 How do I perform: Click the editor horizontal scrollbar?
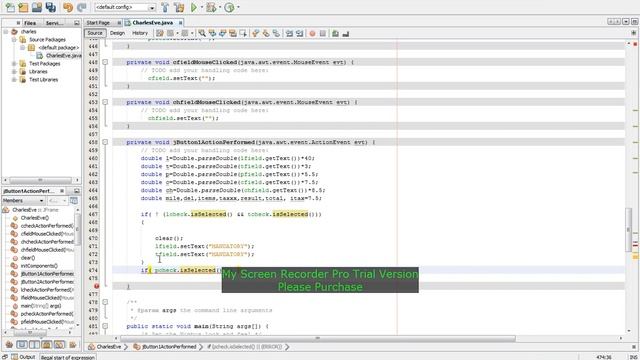pos(318,338)
